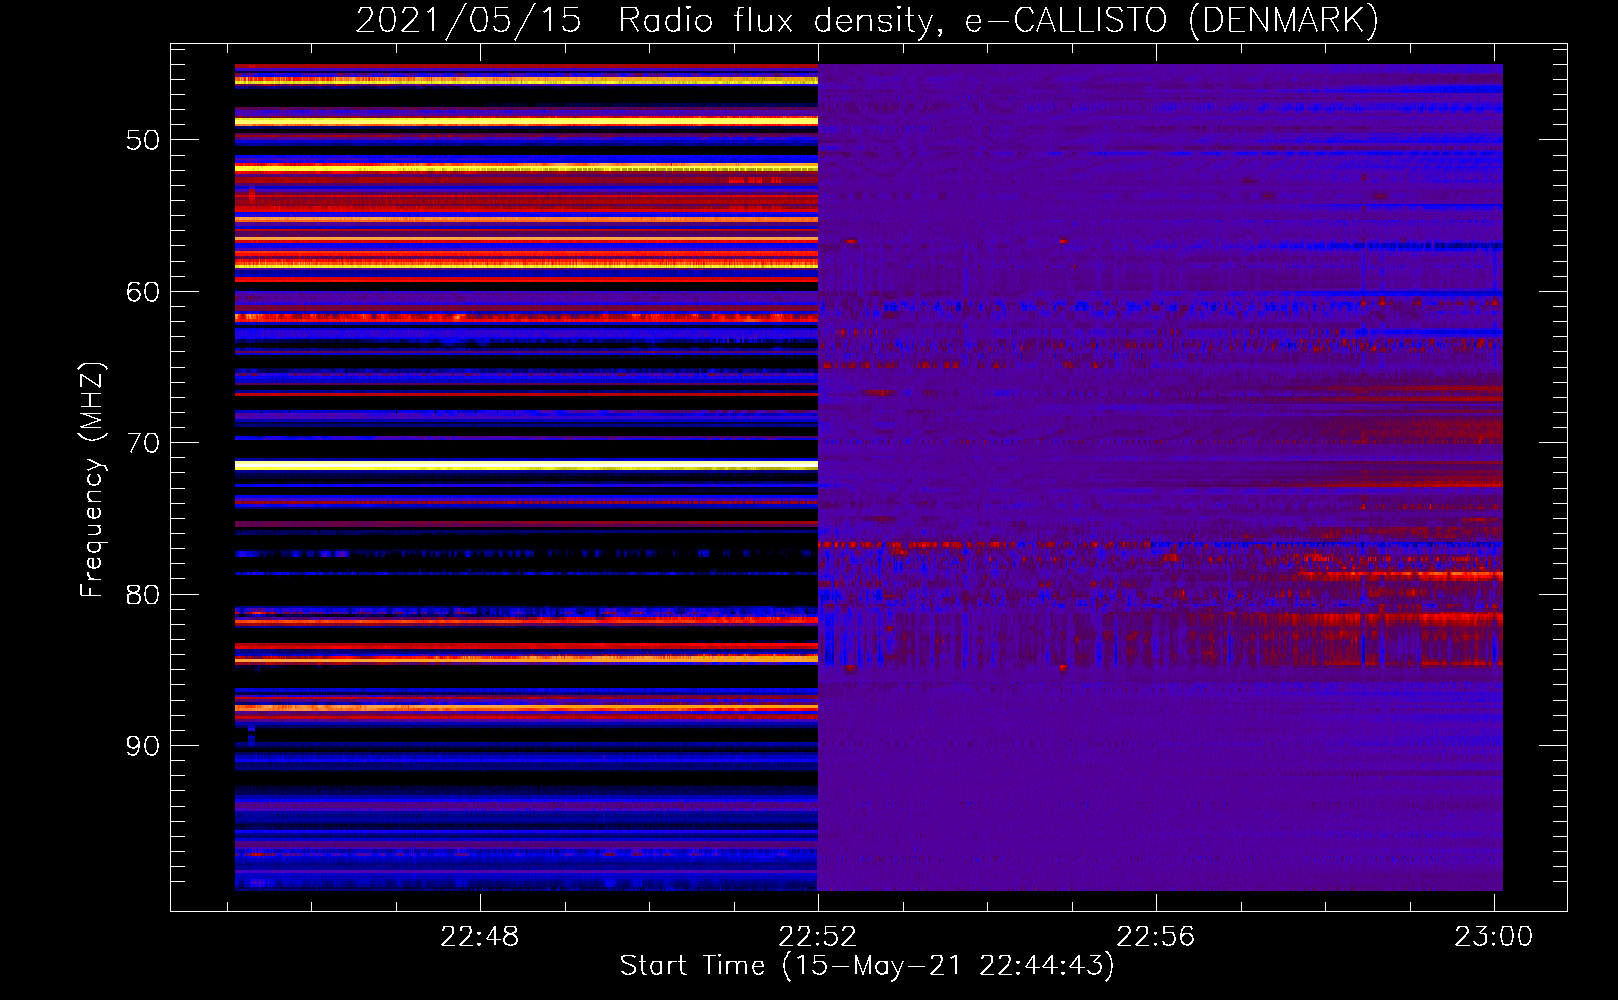Click the 70 frequency tick label
Viewport: 1618px width, 1000px height.
[142, 443]
